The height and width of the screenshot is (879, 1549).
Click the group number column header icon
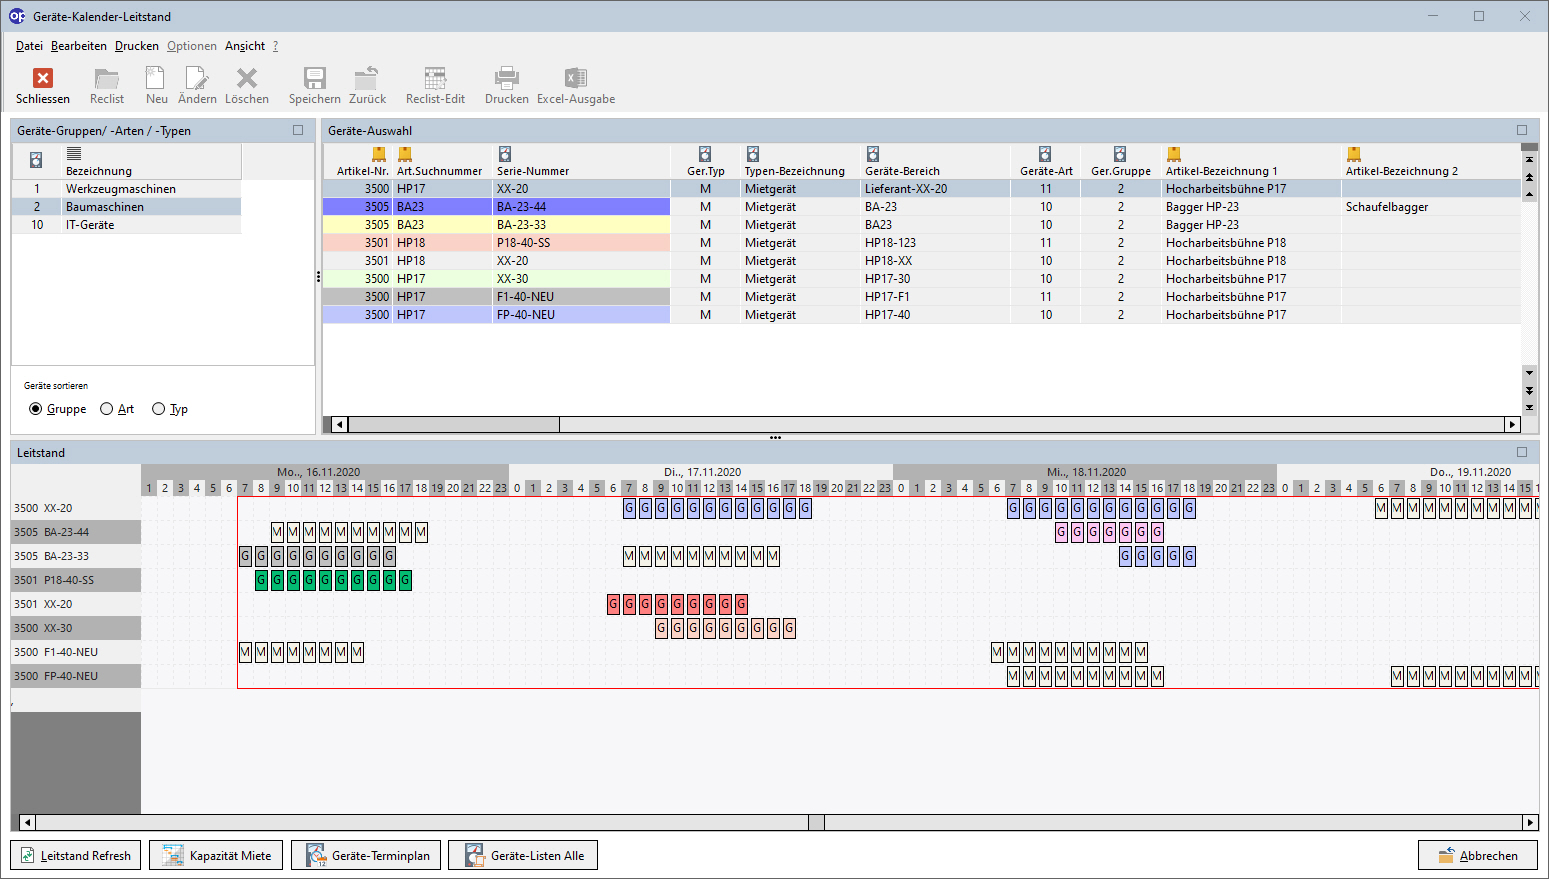click(x=36, y=160)
